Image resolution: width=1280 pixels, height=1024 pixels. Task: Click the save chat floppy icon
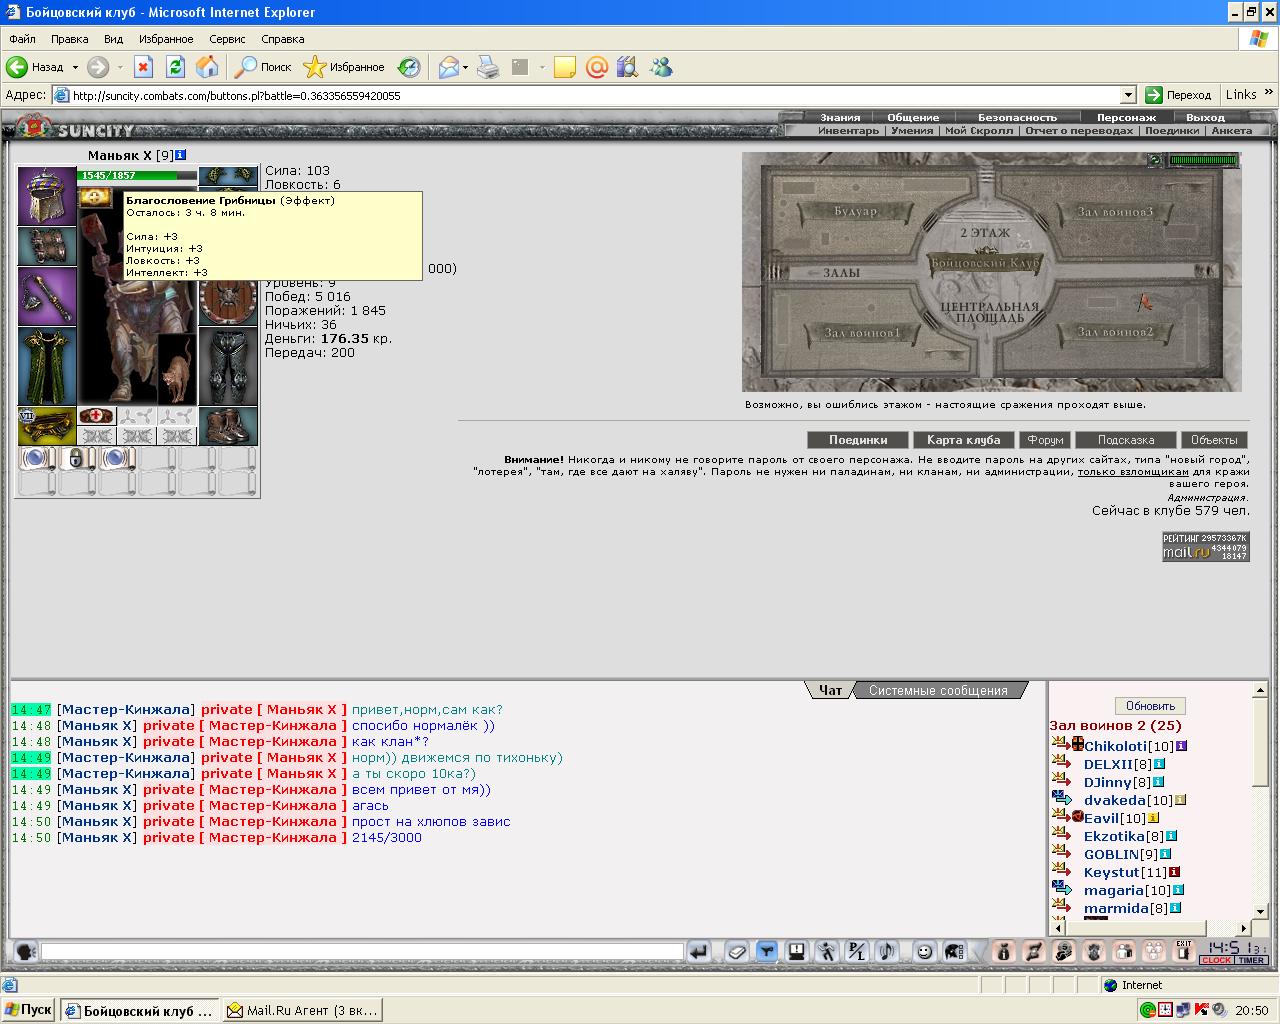coord(796,951)
